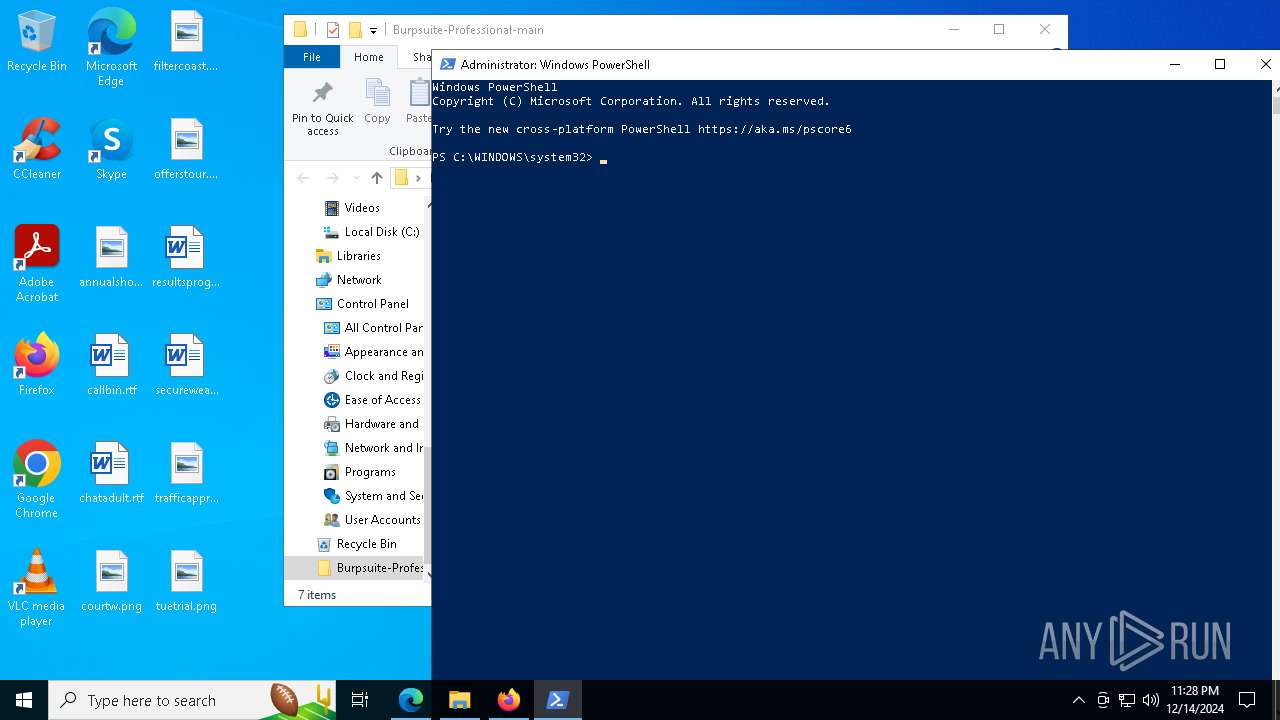This screenshot has width=1280, height=720.
Task: Switch to Home tab in Explorer ribbon
Action: (368, 57)
